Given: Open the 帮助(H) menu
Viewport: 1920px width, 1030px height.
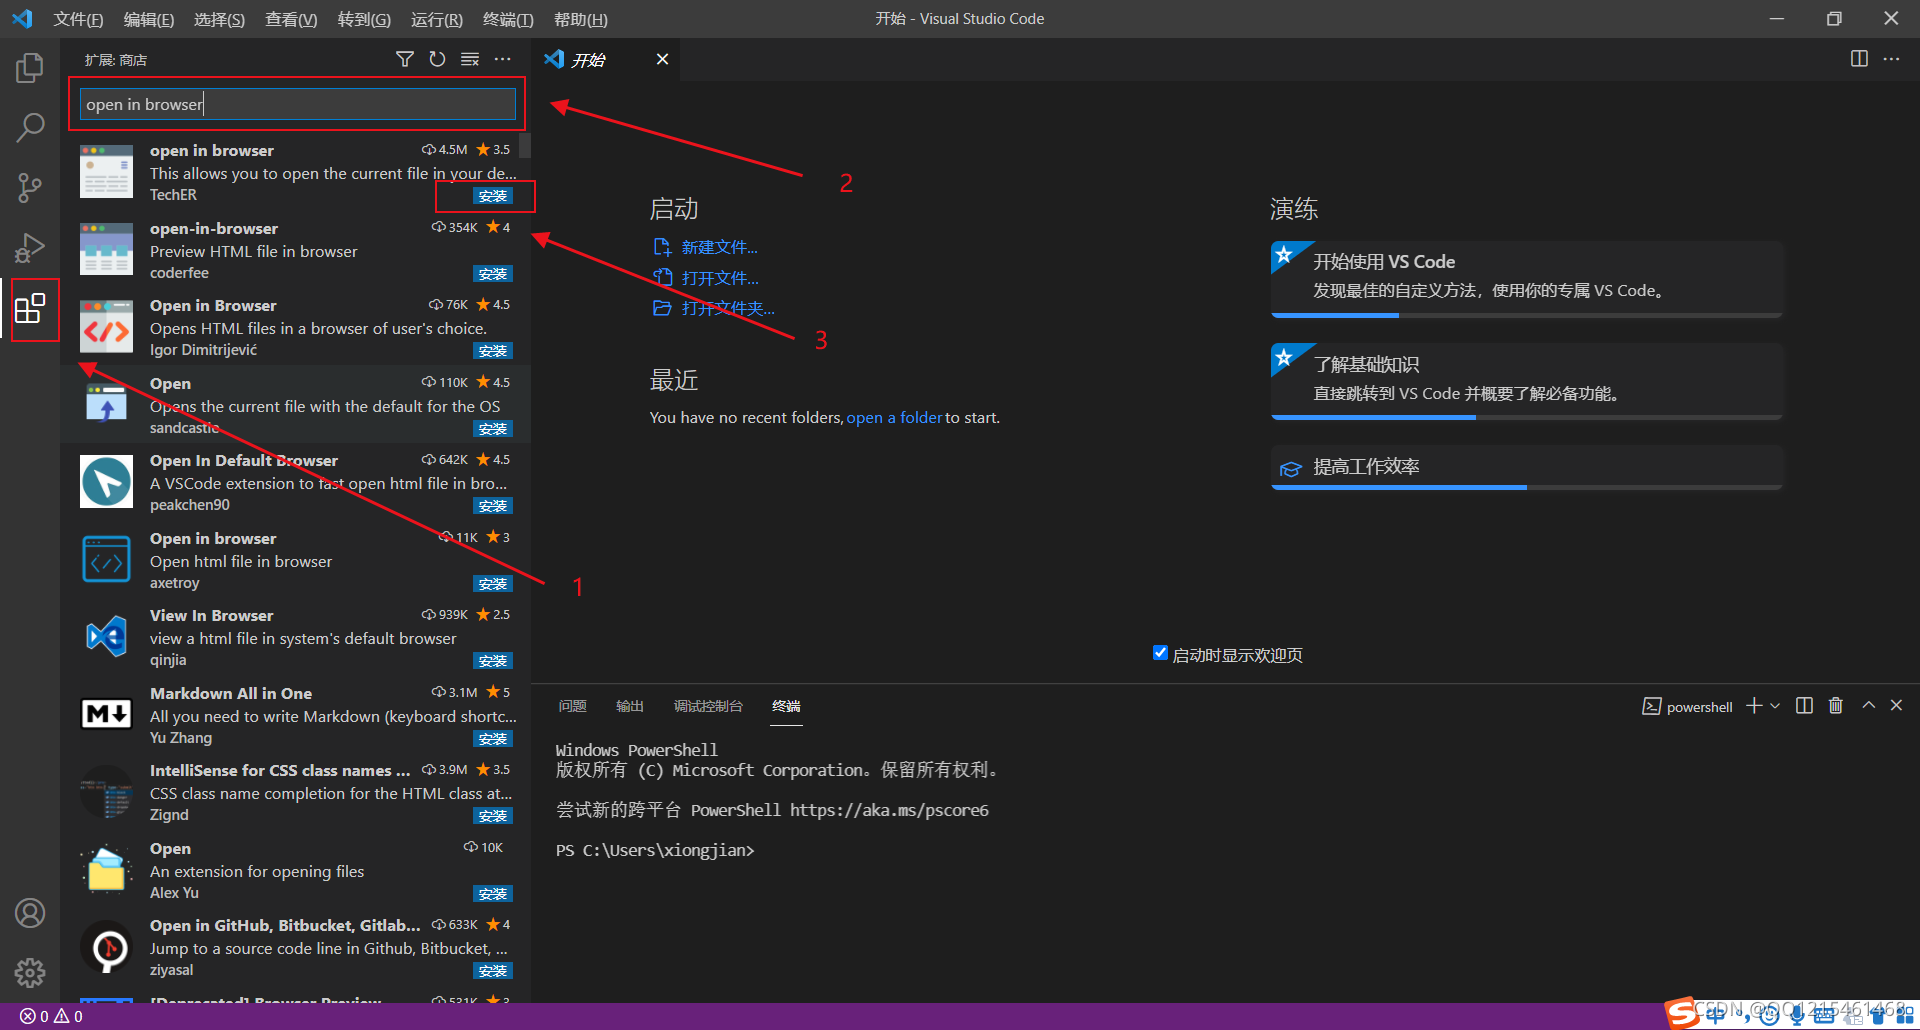Looking at the screenshot, I should 580,19.
